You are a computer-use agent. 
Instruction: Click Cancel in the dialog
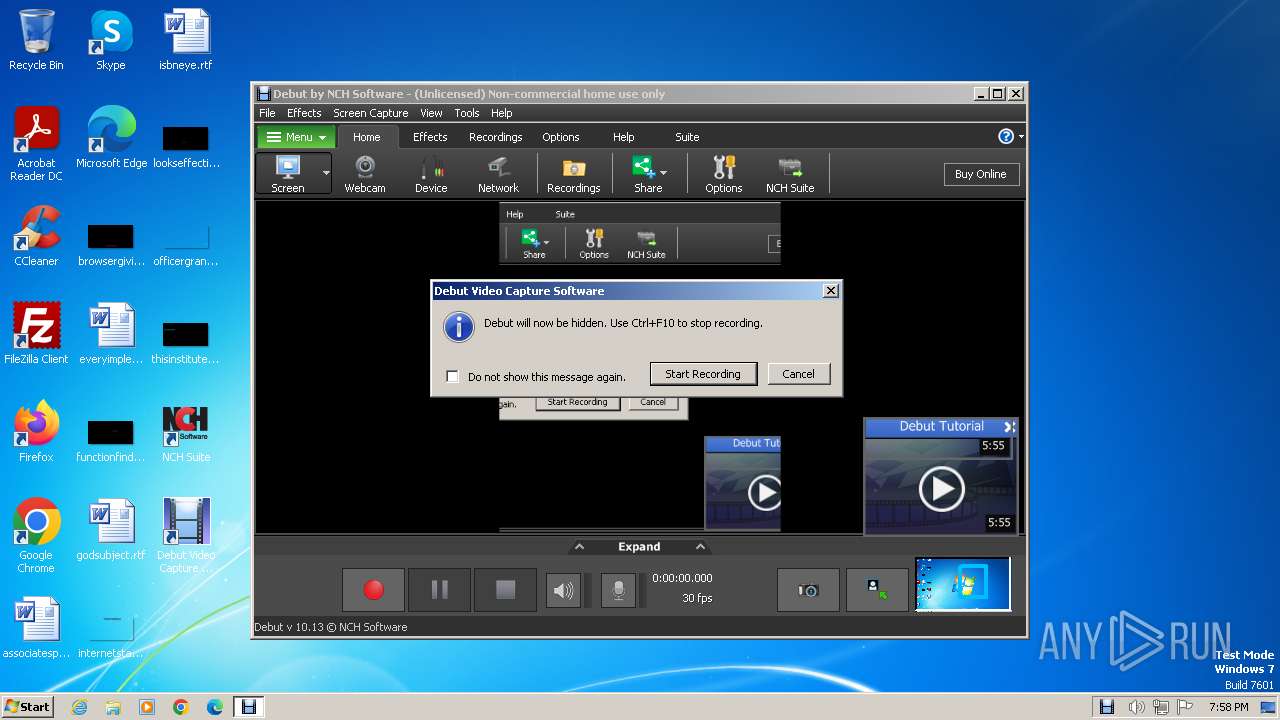(x=798, y=374)
